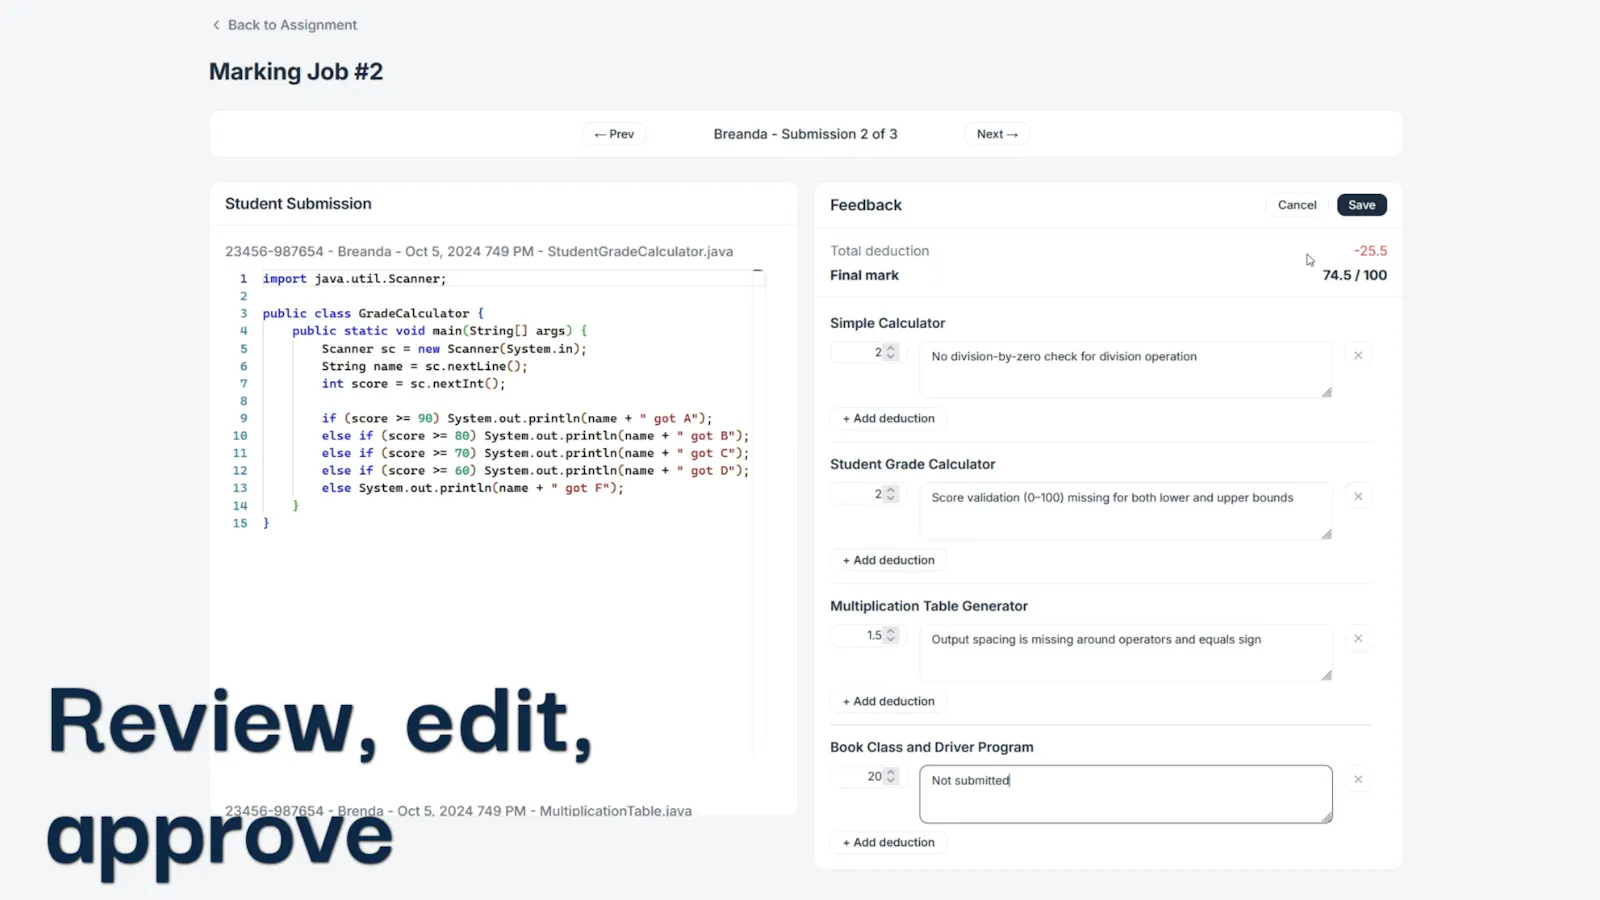This screenshot has width=1600, height=900.
Task: Go back to the Assignment page
Action: [x=284, y=25]
